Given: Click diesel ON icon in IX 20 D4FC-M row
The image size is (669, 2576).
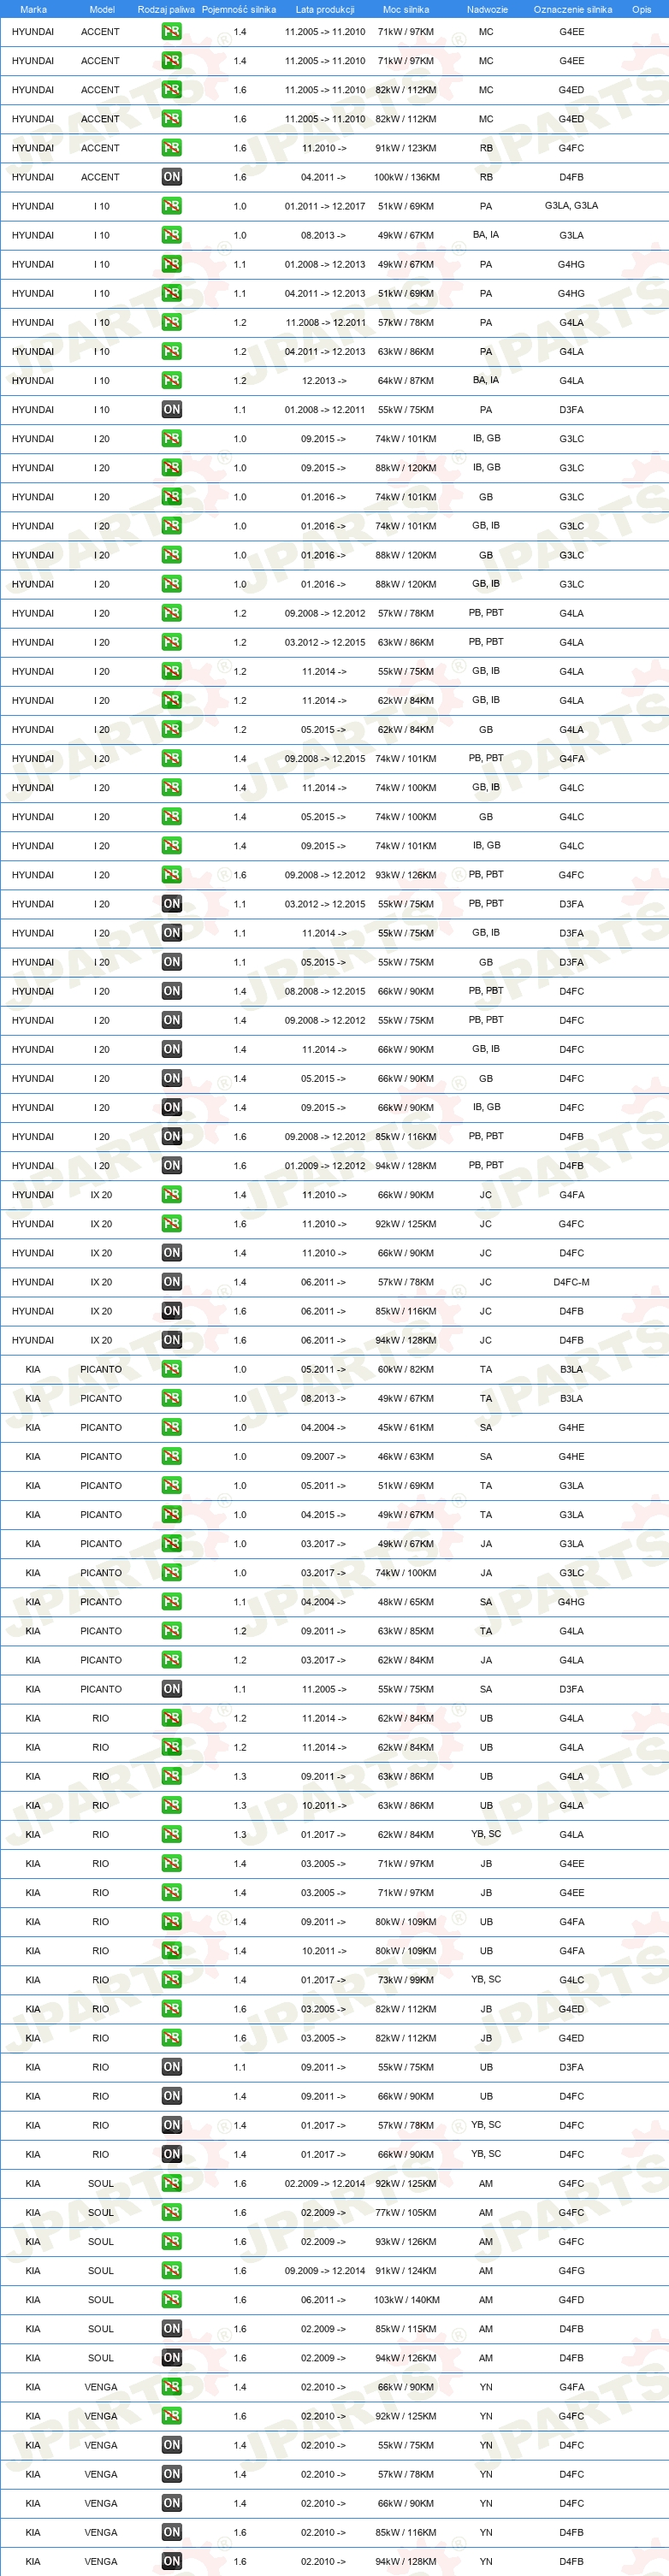Looking at the screenshot, I should coord(172,1282).
